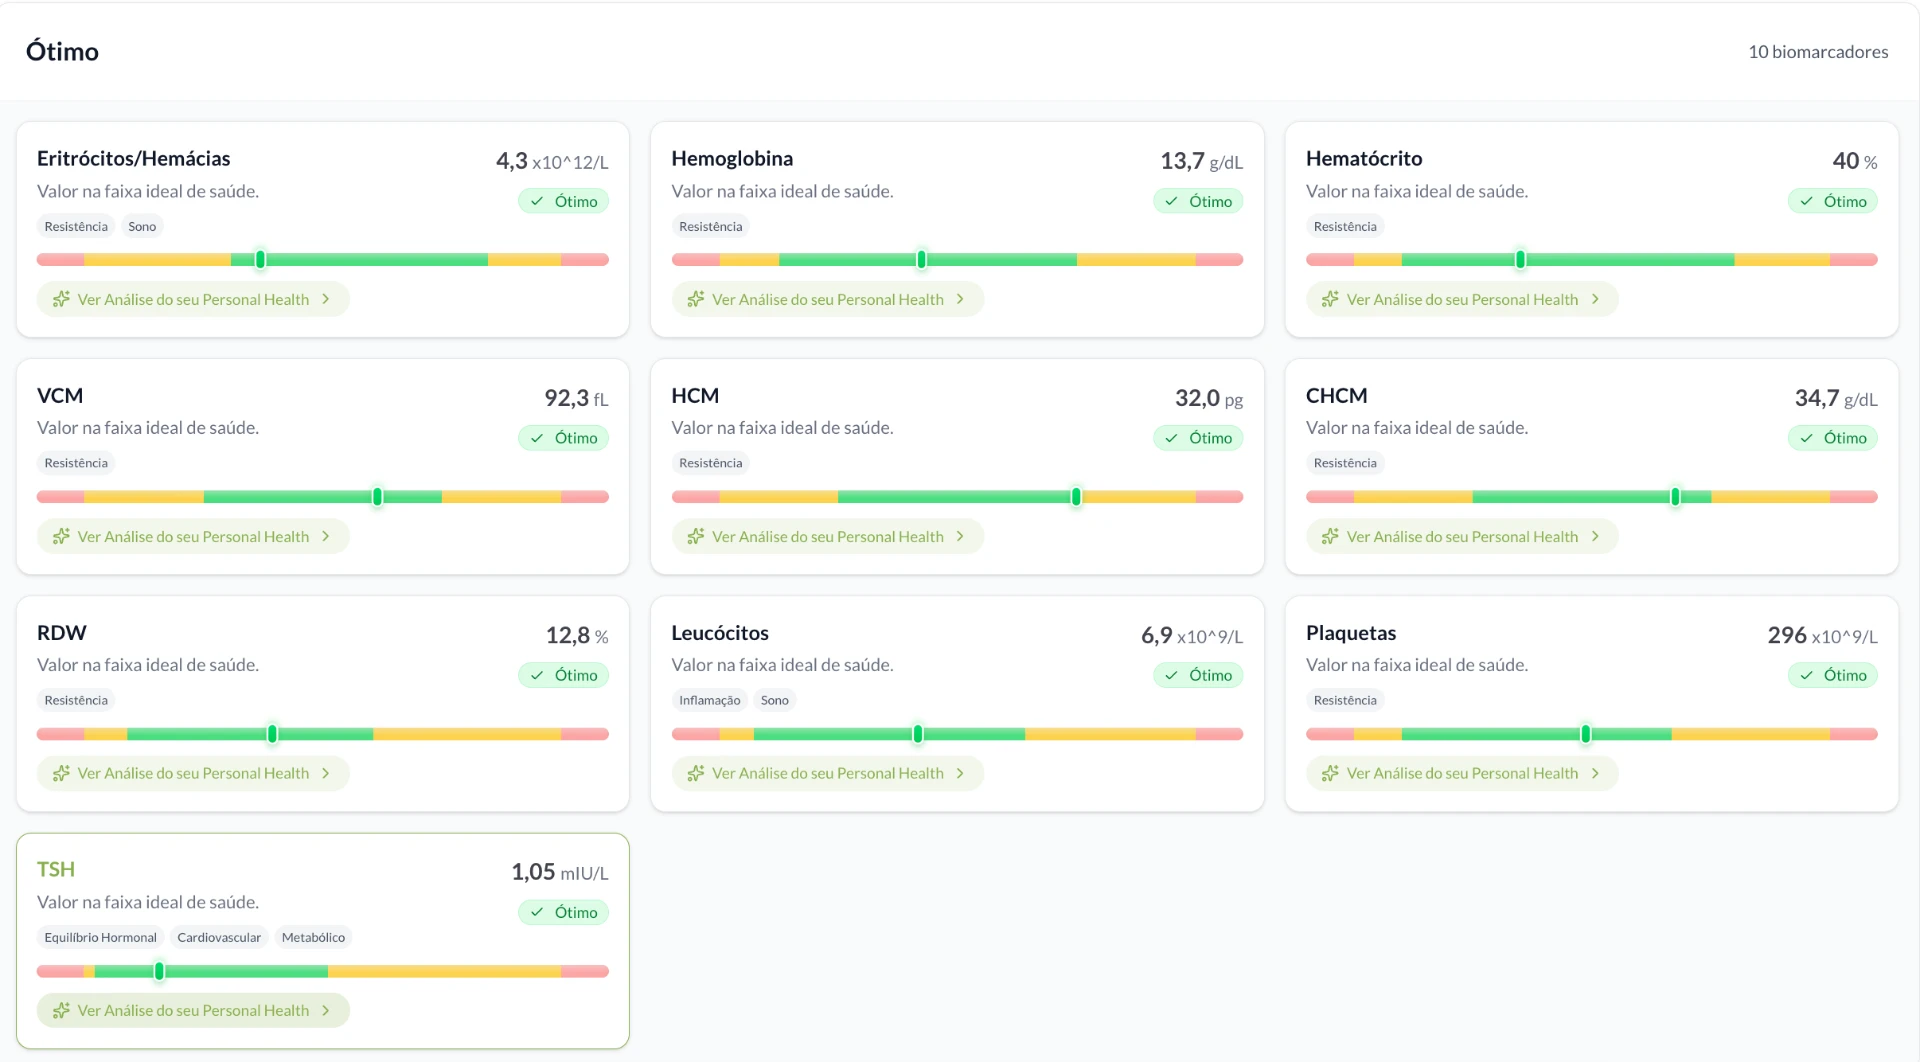Click the 6,9 x10^9/L Leucócitos value
This screenshot has height=1062, width=1920.
tap(1192, 635)
